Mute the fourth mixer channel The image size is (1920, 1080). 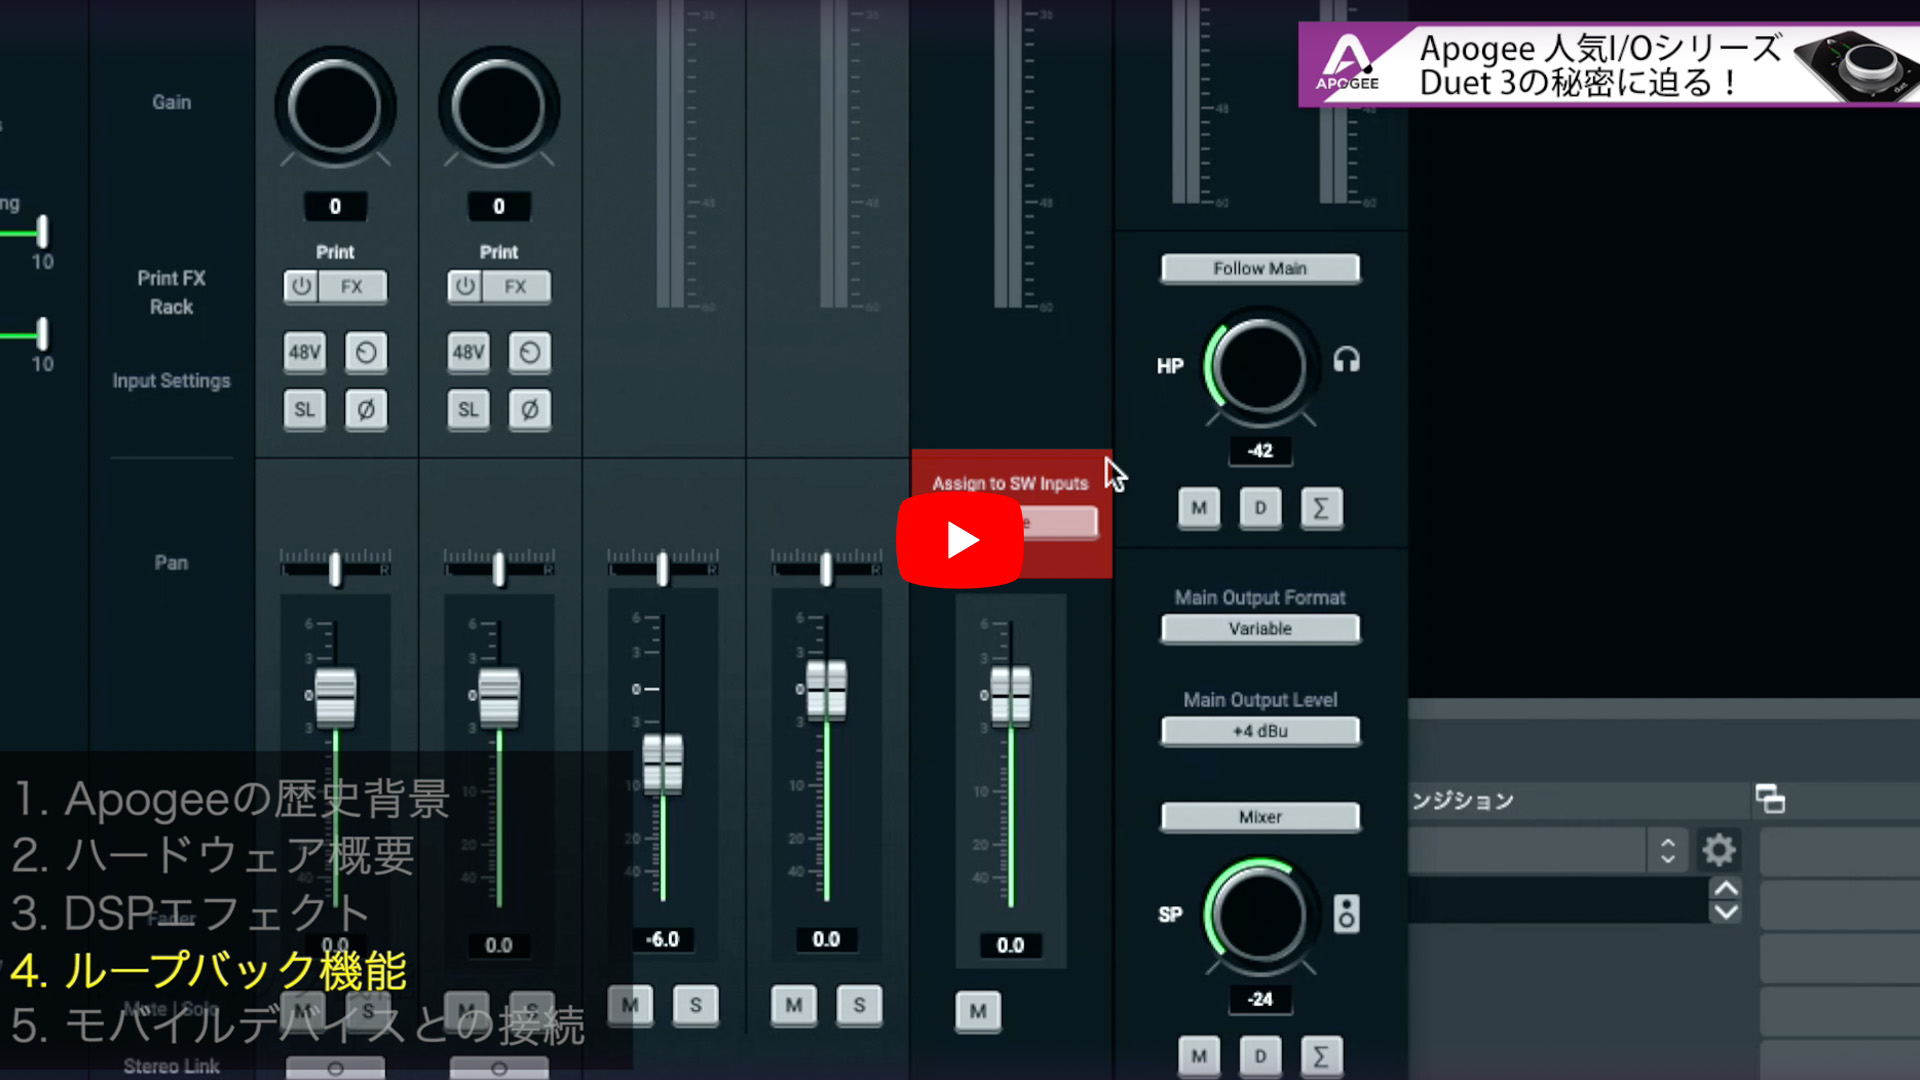[x=794, y=1005]
